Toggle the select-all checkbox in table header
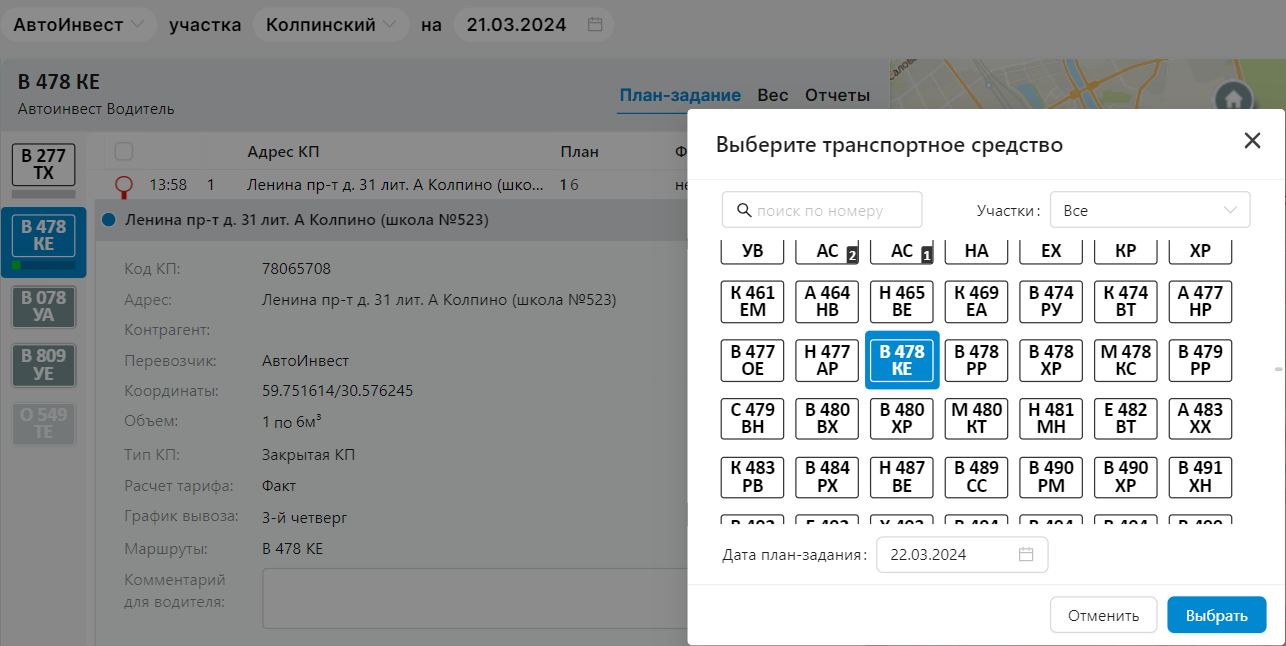This screenshot has height=646, width=1286. tap(124, 152)
